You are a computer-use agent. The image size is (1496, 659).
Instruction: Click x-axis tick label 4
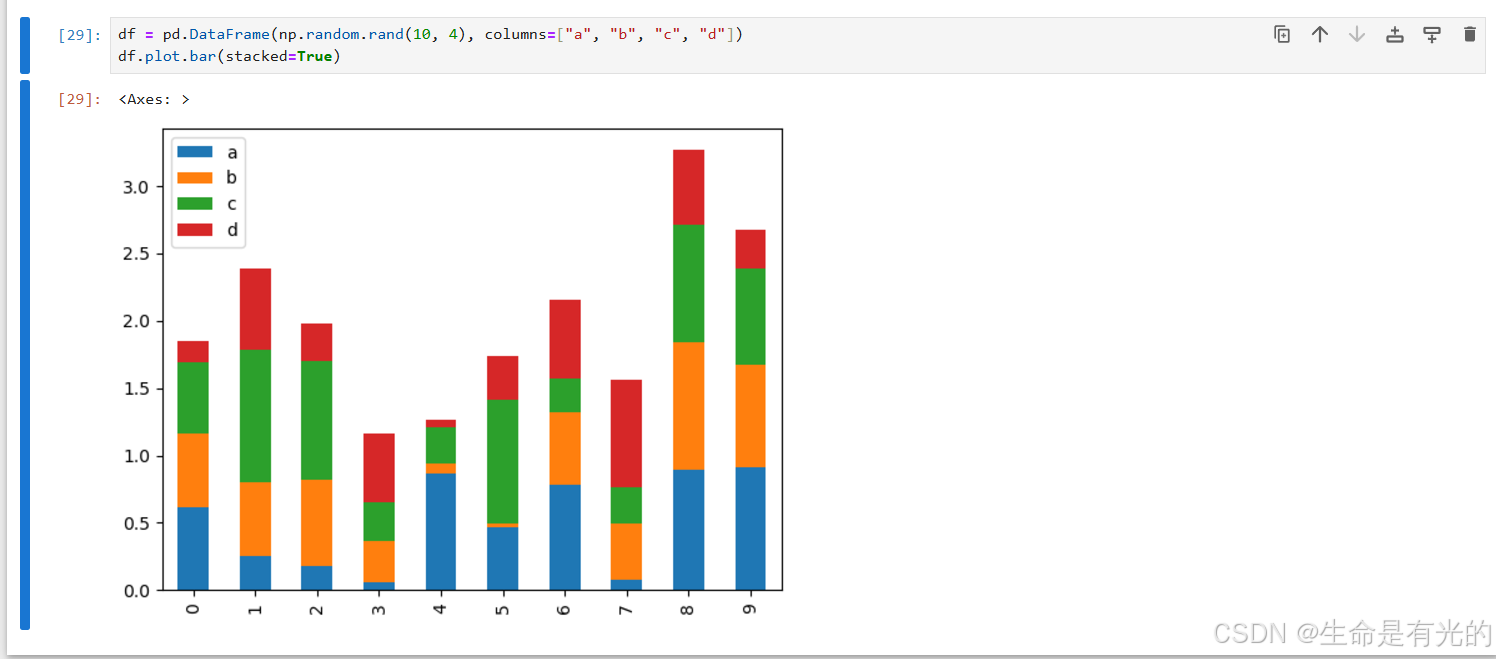441,608
